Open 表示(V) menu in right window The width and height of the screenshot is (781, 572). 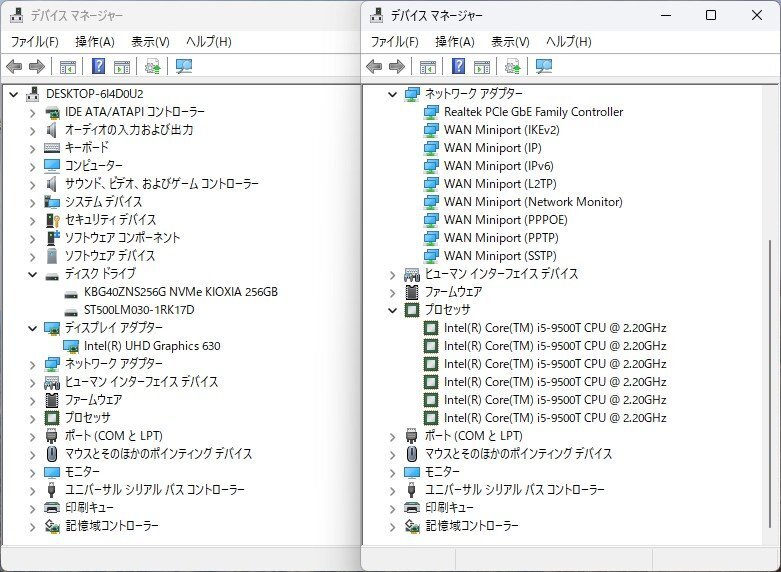[x=511, y=41]
